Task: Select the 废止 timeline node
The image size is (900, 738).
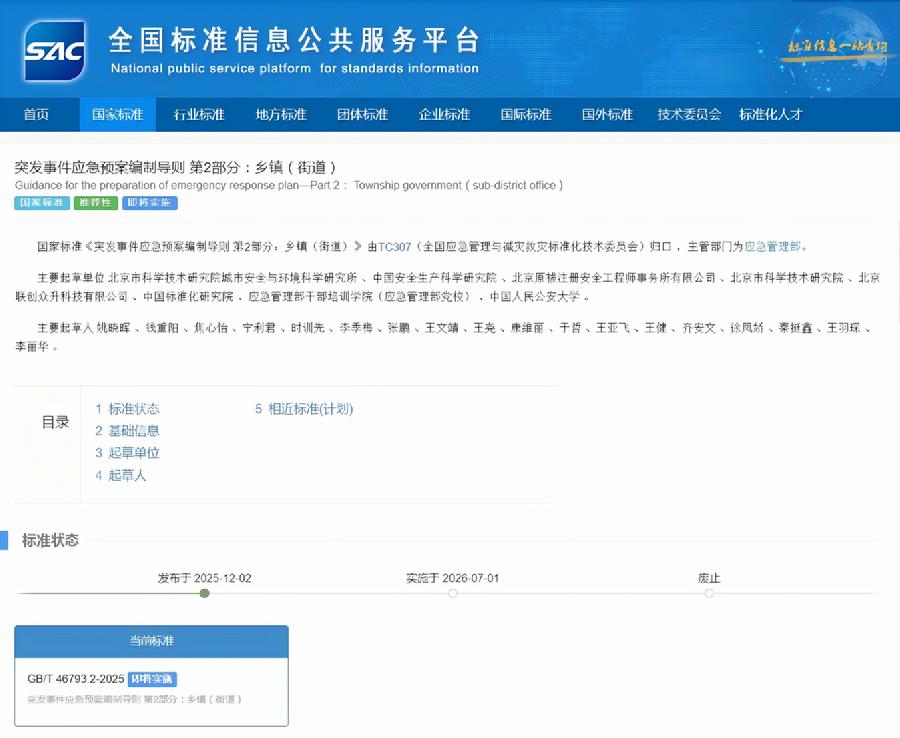Action: coord(709,593)
